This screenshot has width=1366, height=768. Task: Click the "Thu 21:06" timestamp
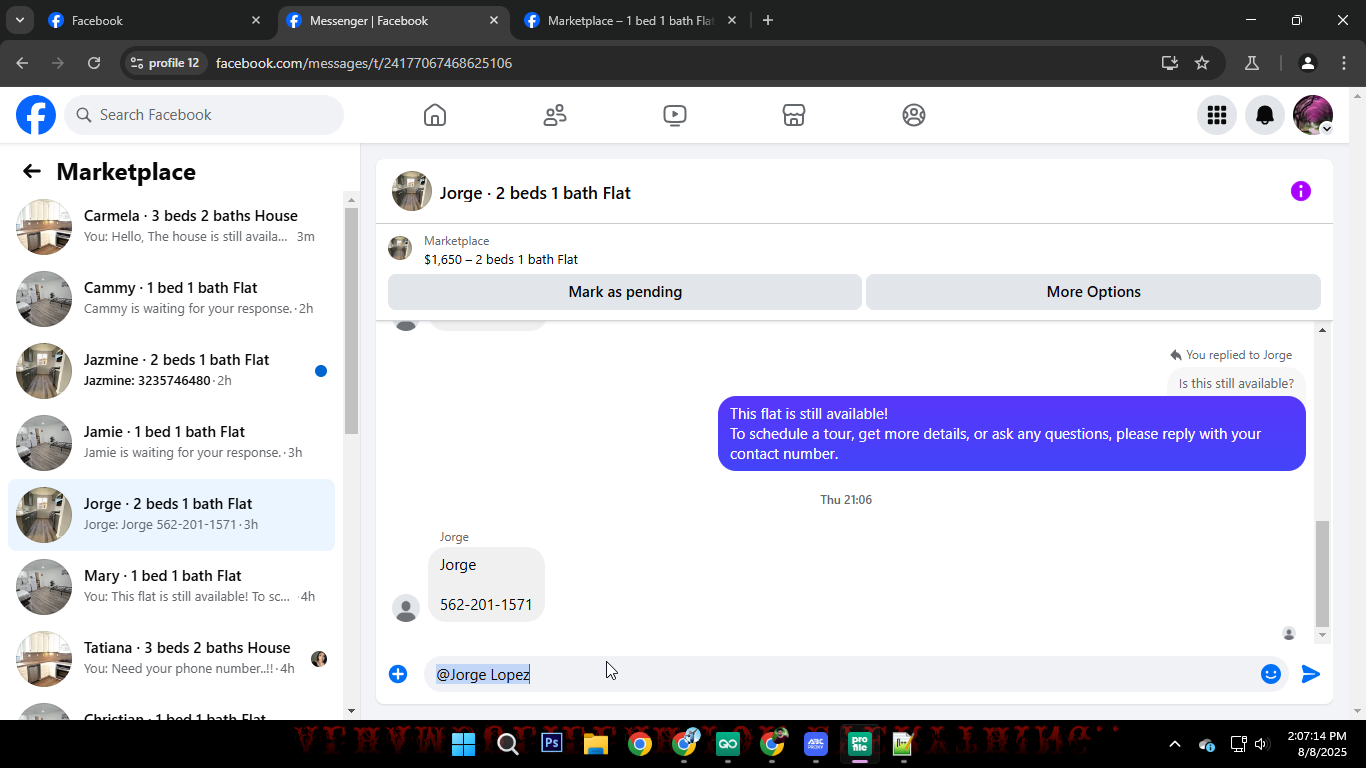pyautogui.click(x=846, y=500)
